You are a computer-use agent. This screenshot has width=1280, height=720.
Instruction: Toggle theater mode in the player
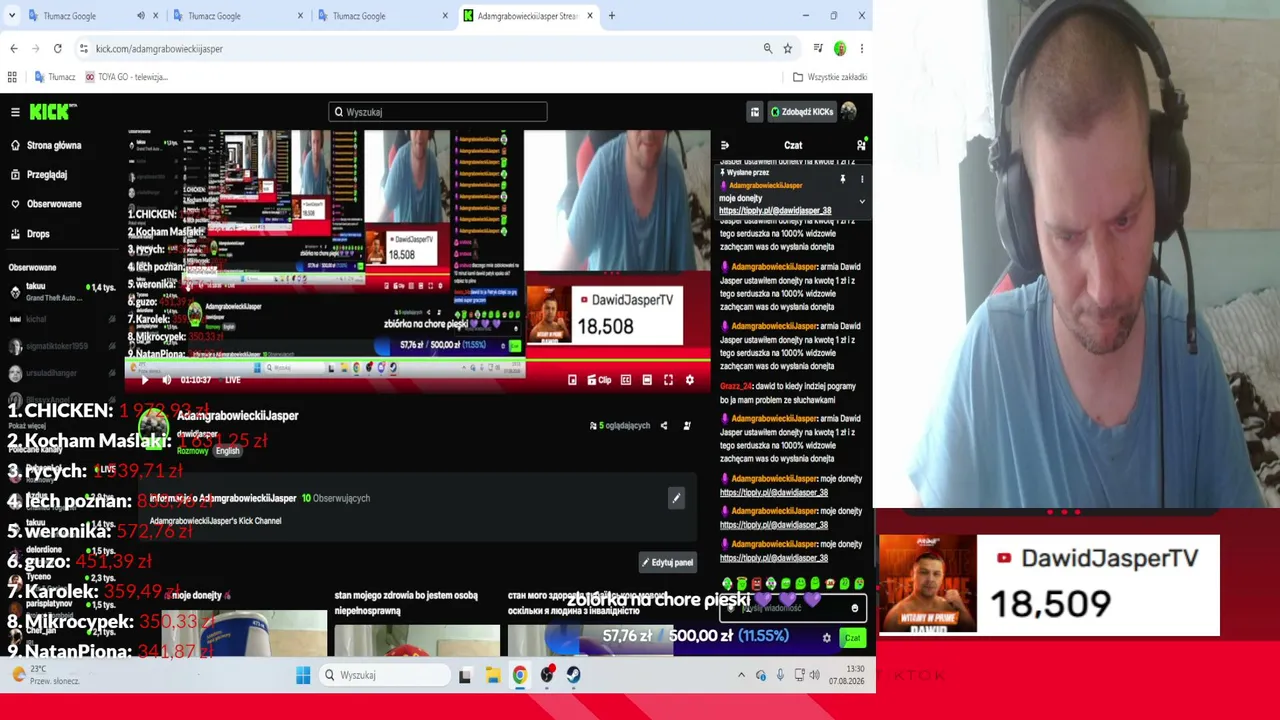coord(647,380)
